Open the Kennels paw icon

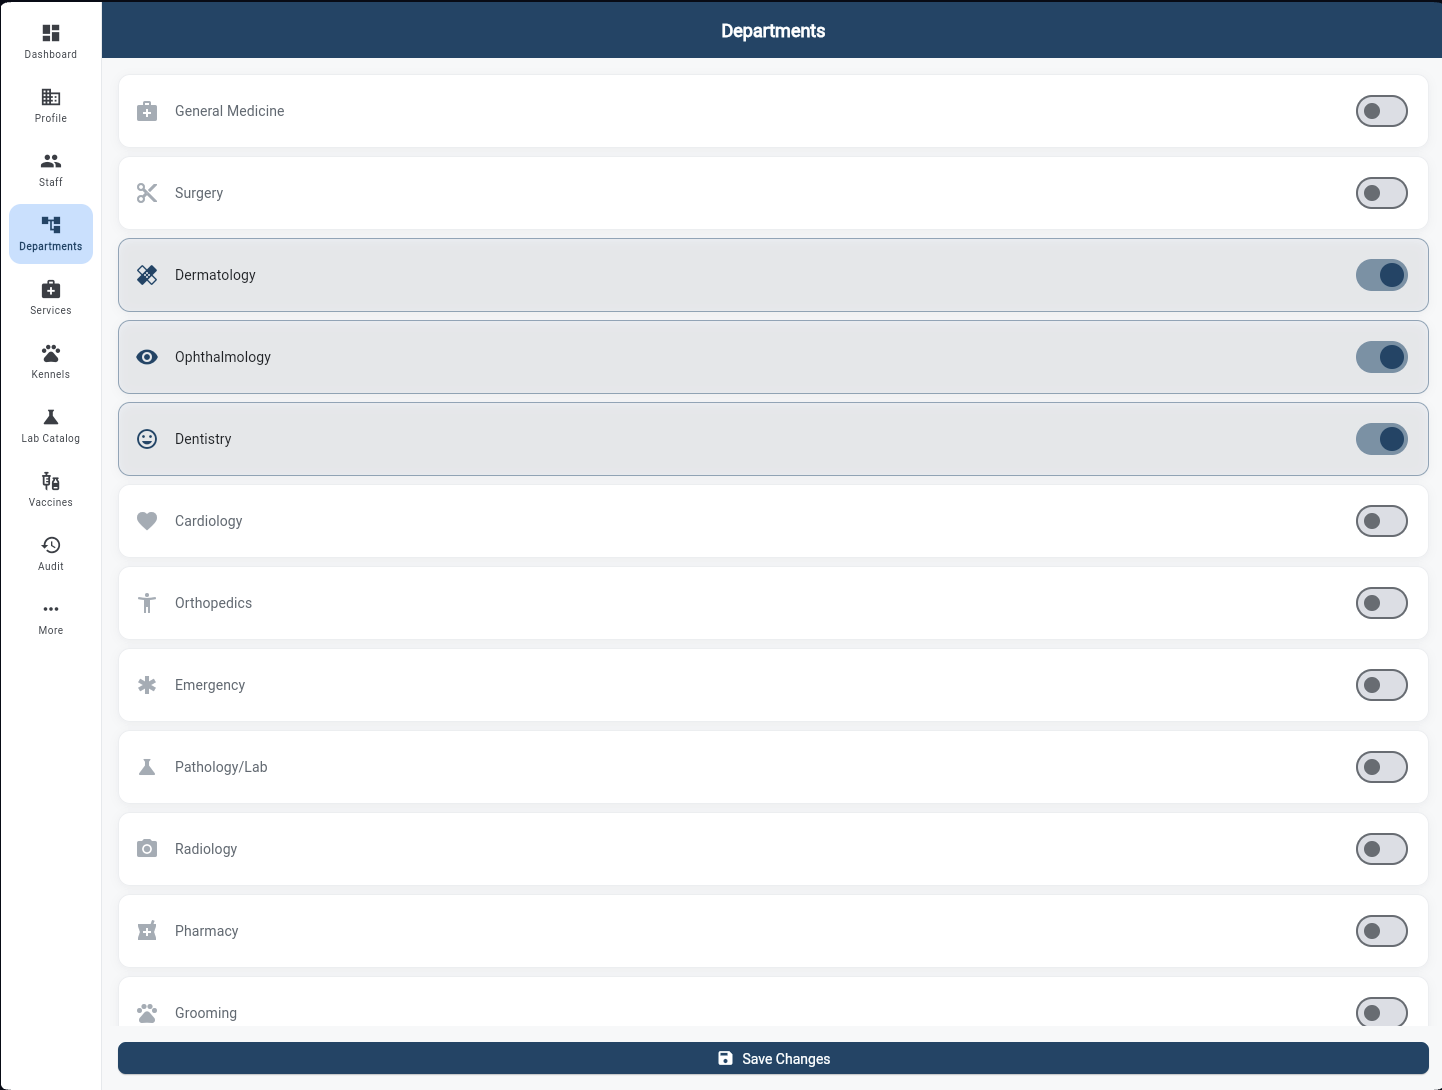[50, 353]
